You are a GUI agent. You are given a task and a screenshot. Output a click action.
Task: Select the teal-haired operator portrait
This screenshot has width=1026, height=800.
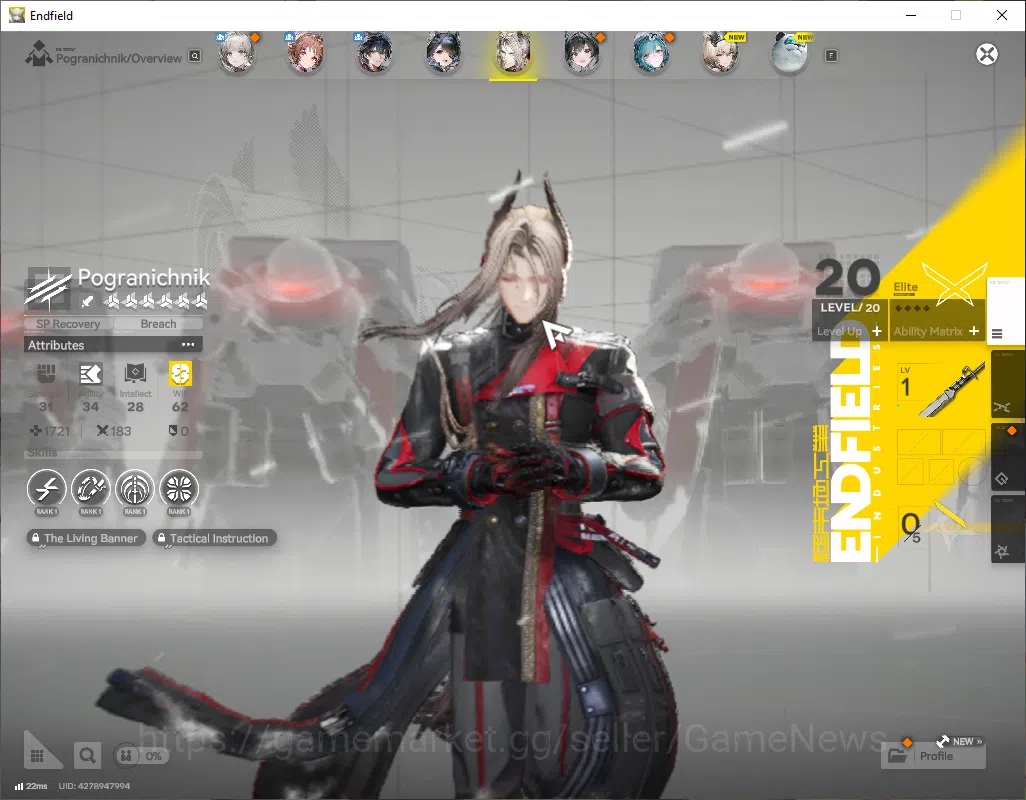click(x=652, y=52)
